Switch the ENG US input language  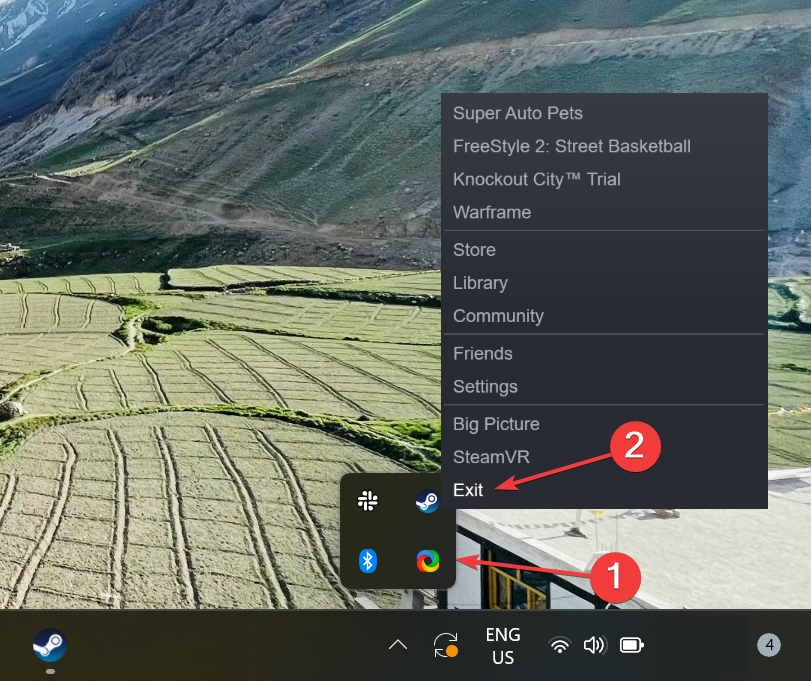click(x=503, y=646)
